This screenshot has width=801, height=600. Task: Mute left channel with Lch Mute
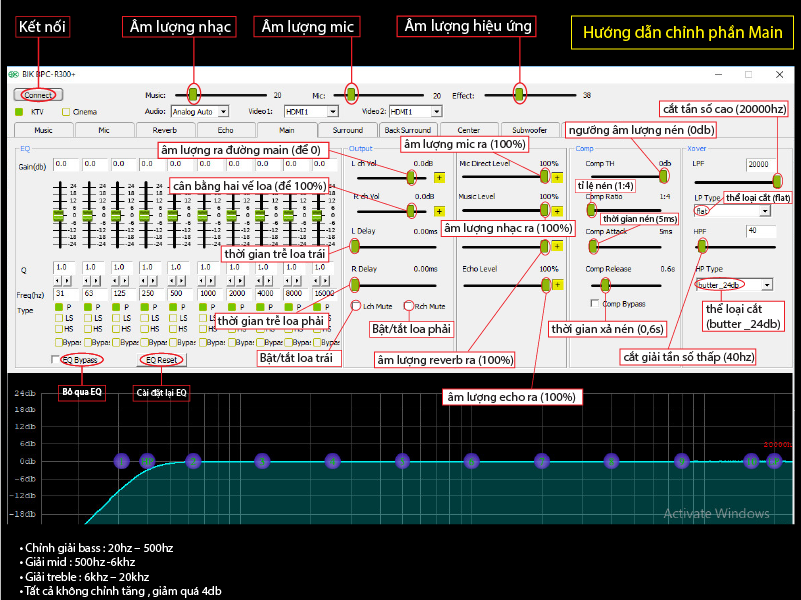pos(356,306)
